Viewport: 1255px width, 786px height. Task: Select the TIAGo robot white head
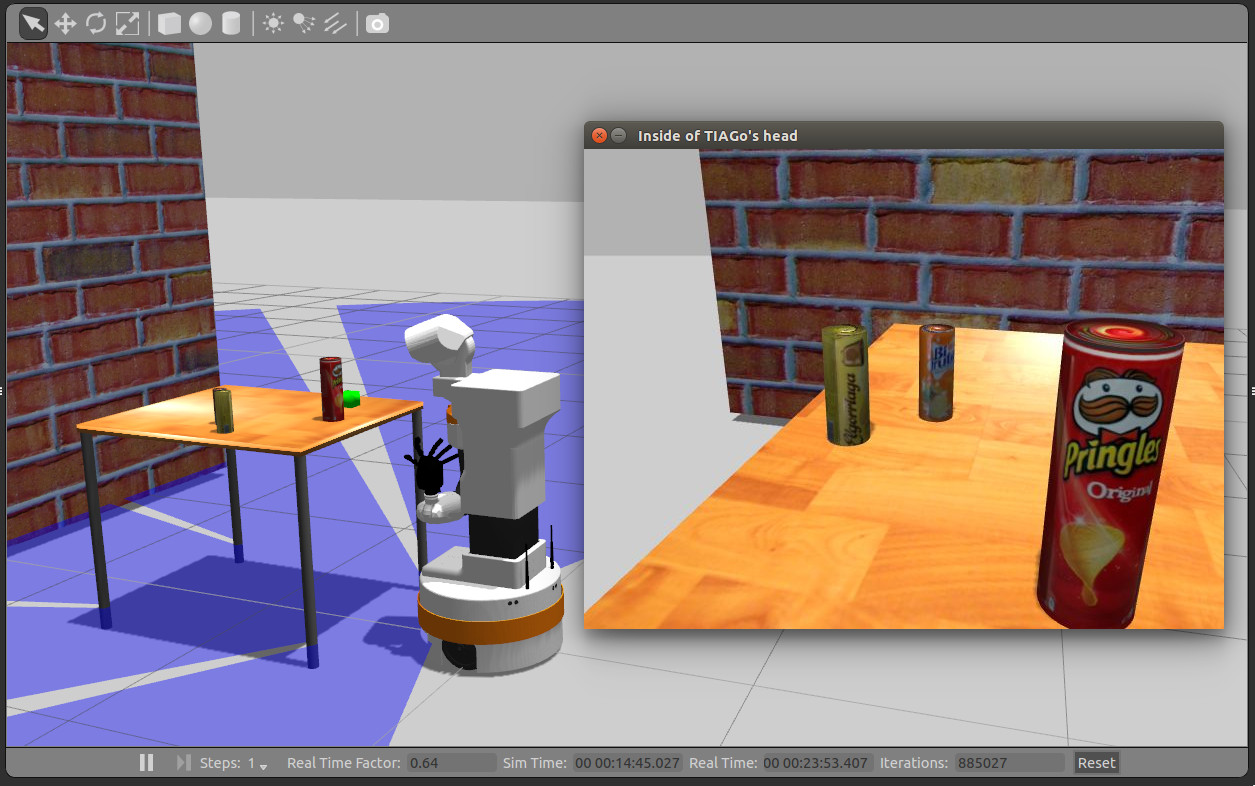440,345
